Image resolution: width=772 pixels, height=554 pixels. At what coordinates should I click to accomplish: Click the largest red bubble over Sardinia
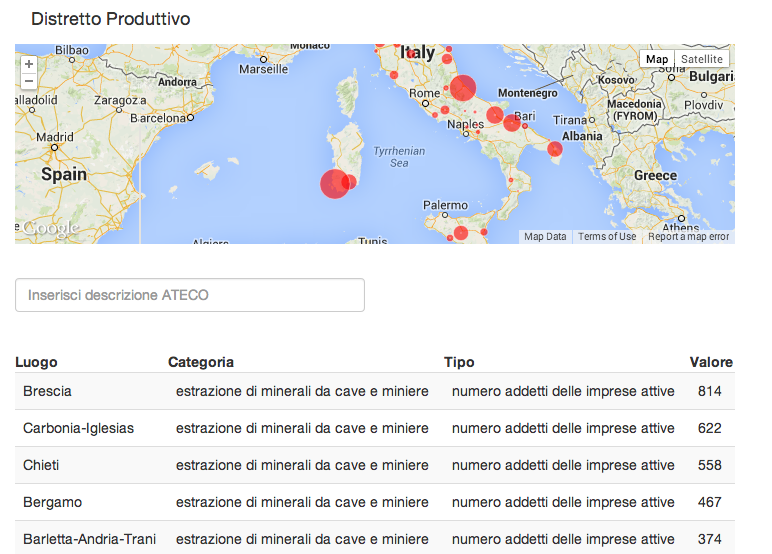(x=335, y=184)
